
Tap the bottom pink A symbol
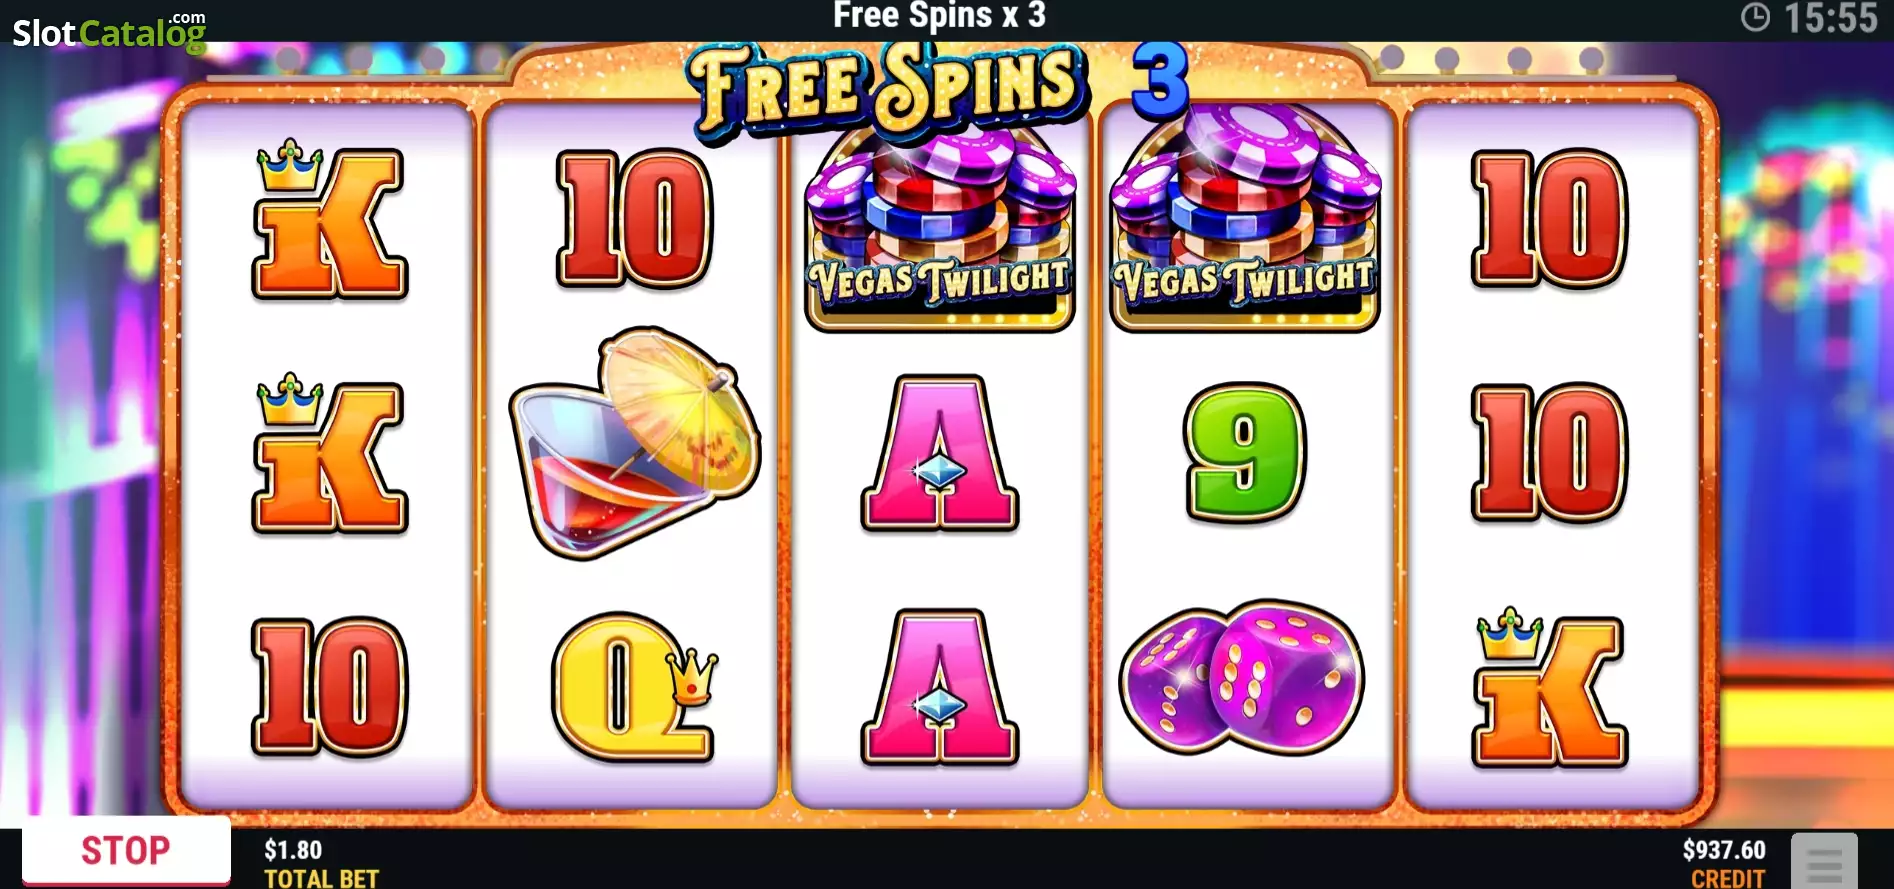939,687
